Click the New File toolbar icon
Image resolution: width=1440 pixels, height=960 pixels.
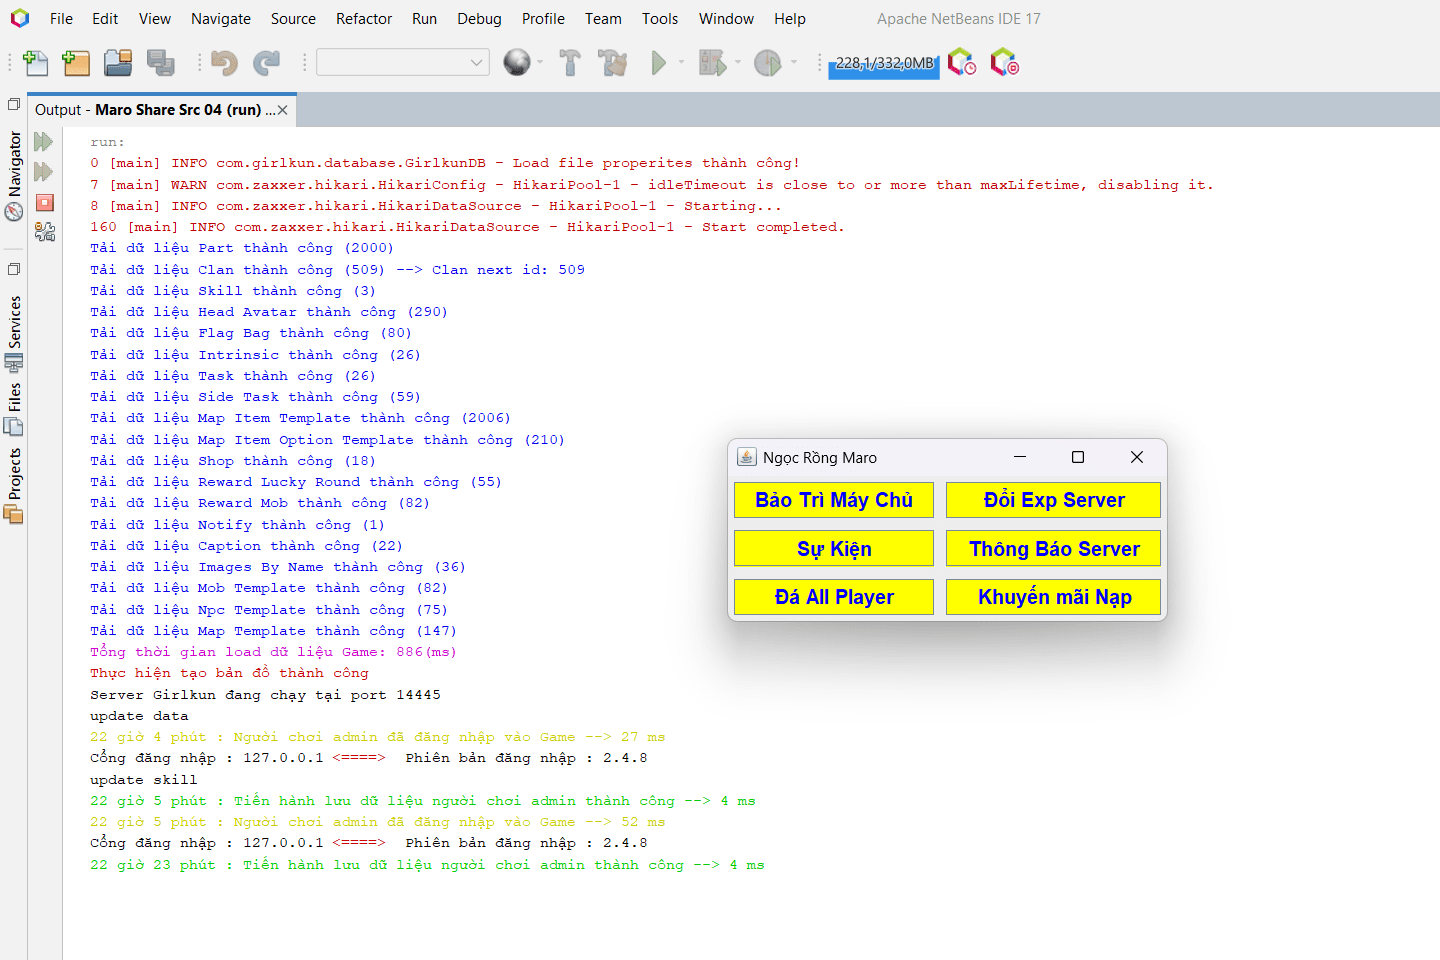[36, 63]
